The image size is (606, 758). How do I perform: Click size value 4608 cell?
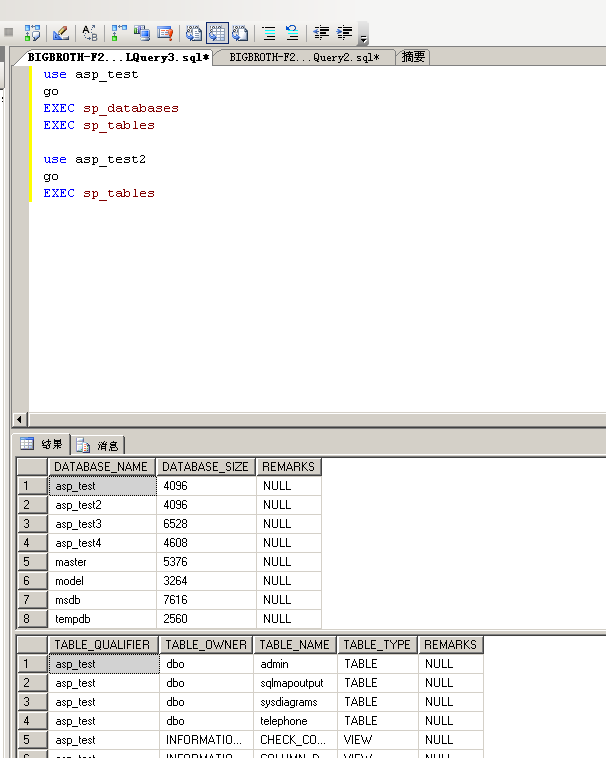206,543
